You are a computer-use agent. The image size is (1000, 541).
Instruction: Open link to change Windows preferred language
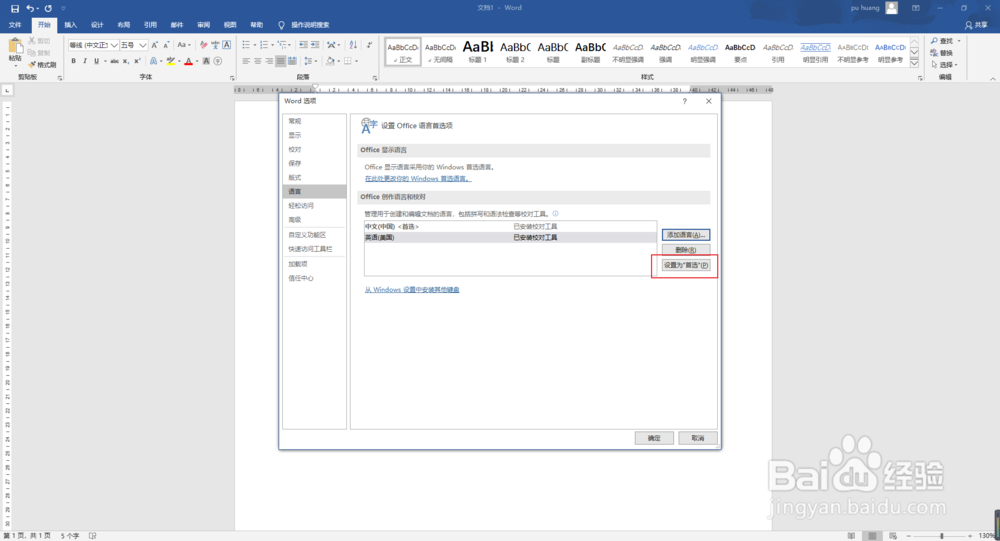click(418, 179)
